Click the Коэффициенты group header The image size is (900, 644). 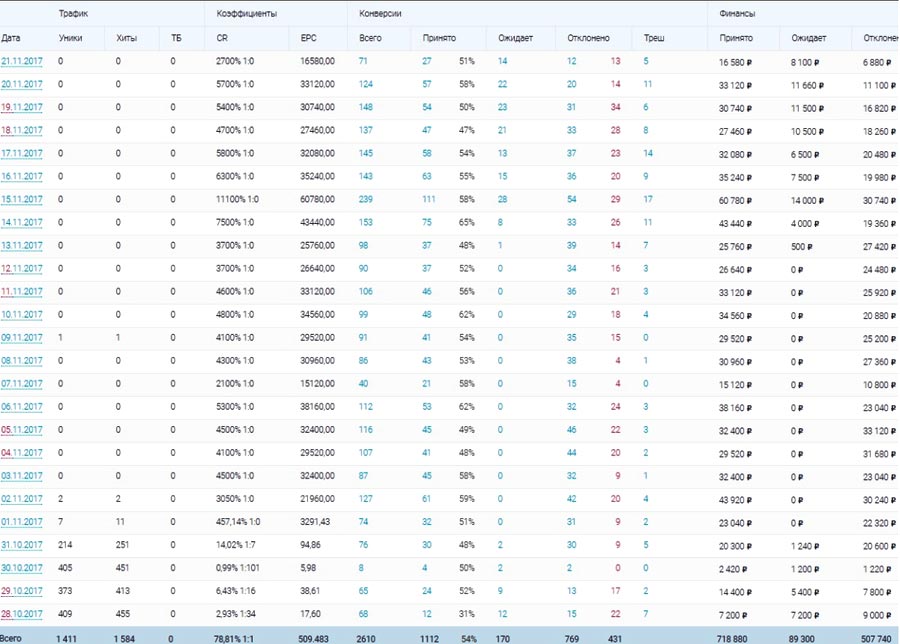(x=247, y=13)
